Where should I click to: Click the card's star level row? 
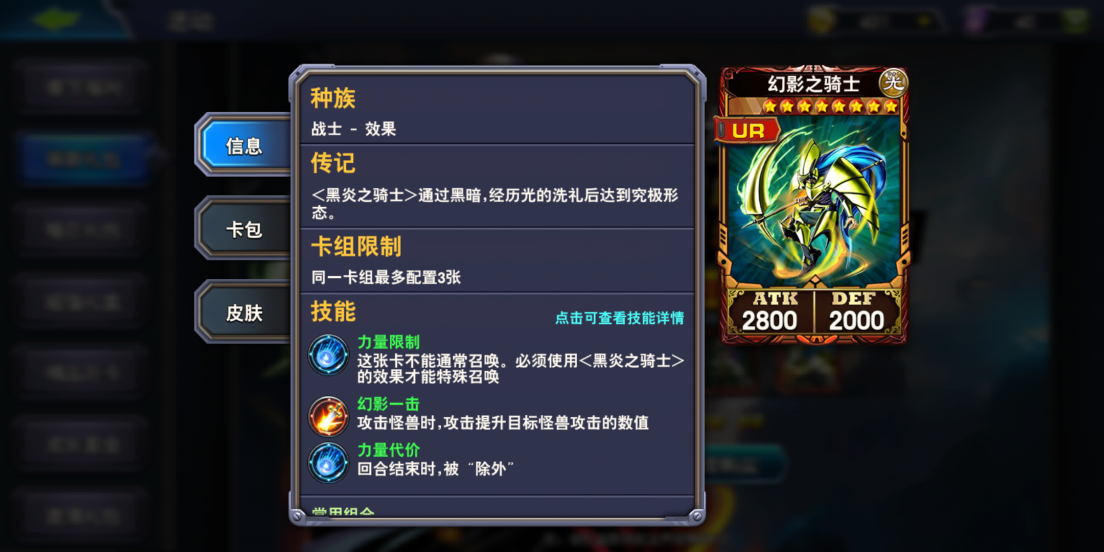pyautogui.click(x=830, y=107)
